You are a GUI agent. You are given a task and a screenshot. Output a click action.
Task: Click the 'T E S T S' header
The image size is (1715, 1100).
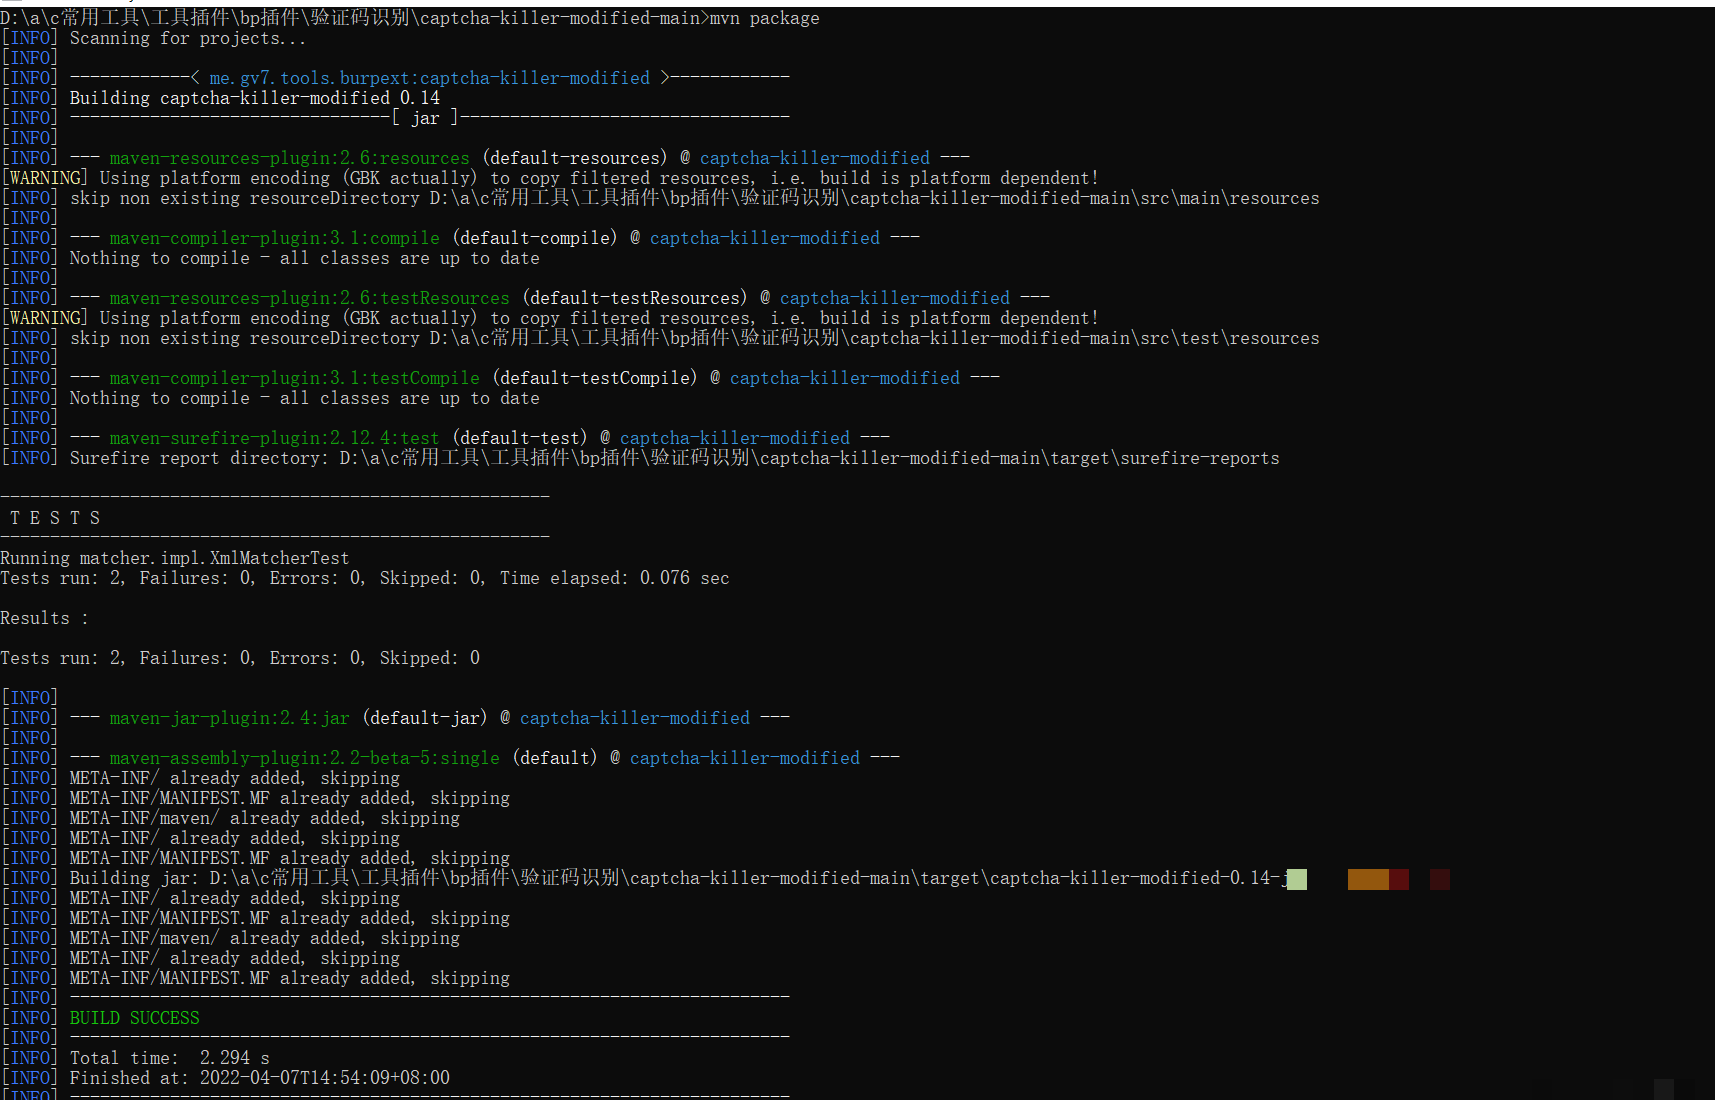[x=55, y=518]
